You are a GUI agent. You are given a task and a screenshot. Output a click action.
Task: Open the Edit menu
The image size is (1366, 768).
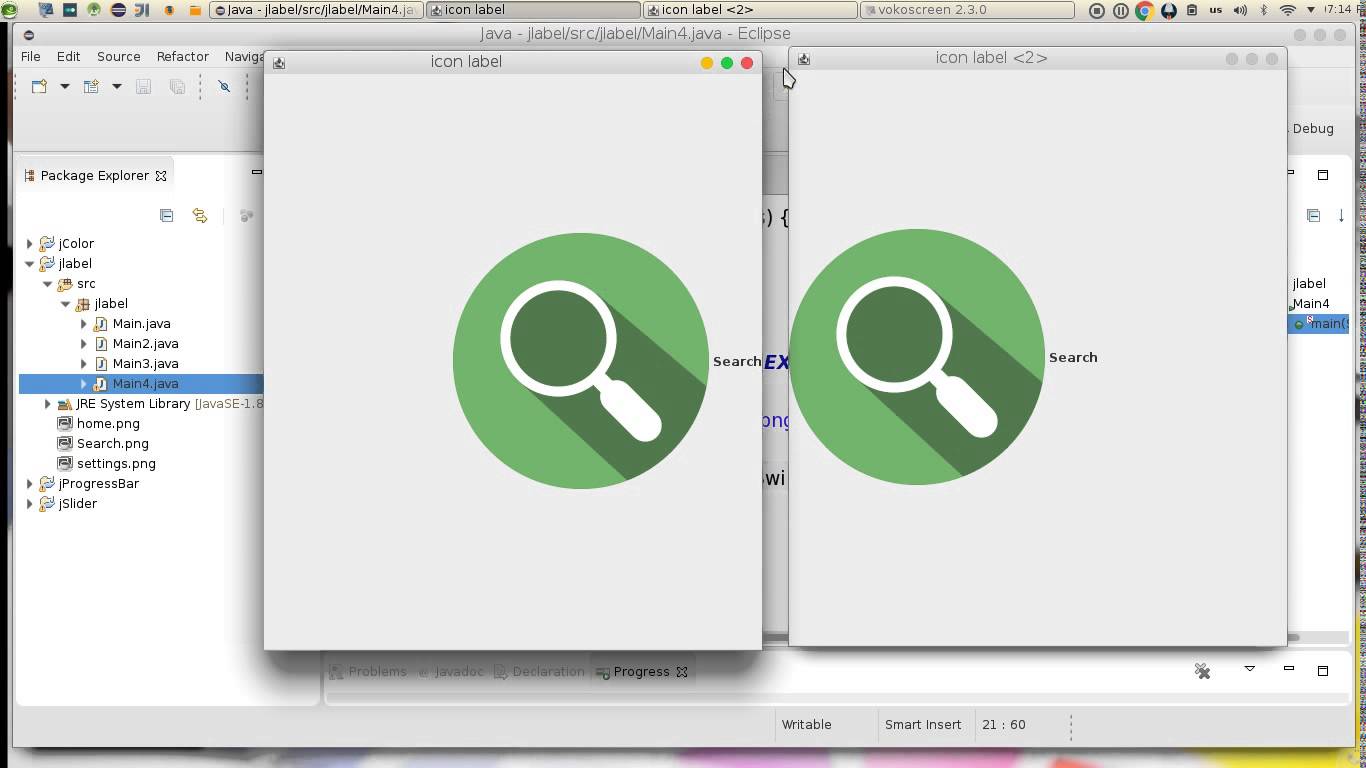[68, 57]
